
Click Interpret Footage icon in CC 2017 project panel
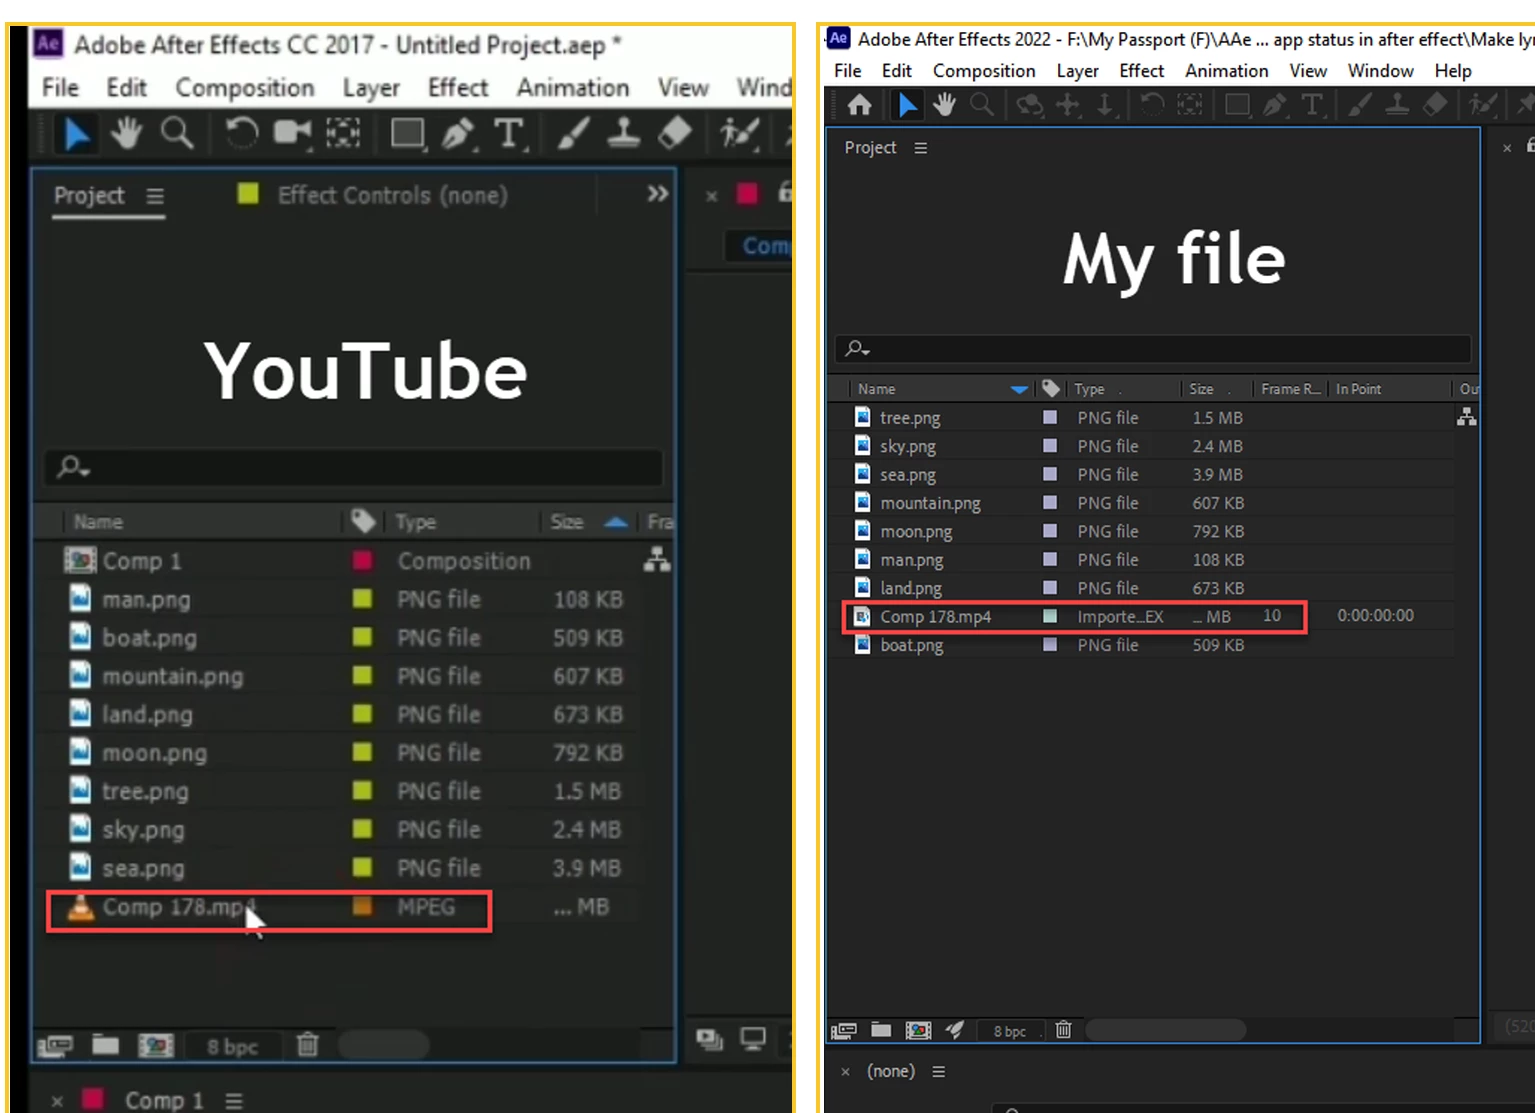56,1046
